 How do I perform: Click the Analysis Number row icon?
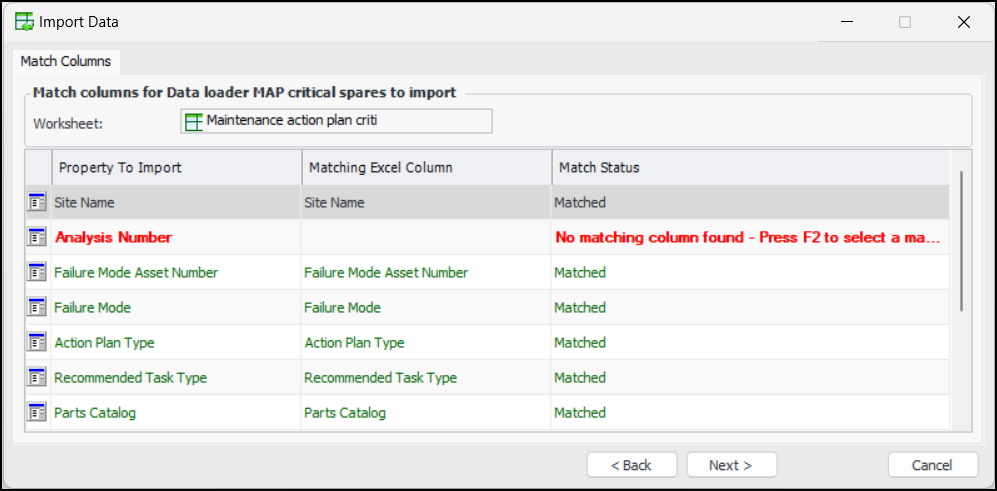(x=37, y=237)
